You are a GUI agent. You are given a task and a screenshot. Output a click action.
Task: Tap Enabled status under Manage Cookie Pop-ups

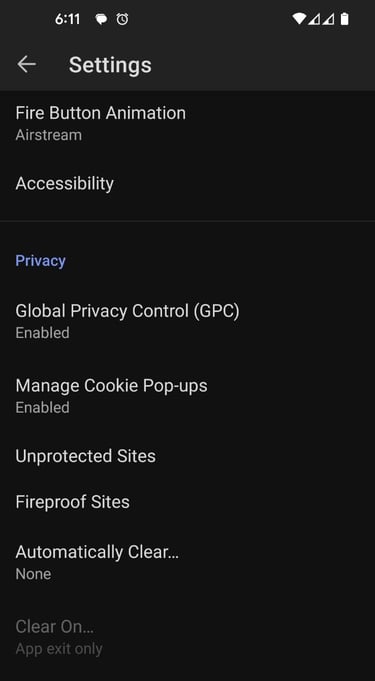click(x=43, y=407)
